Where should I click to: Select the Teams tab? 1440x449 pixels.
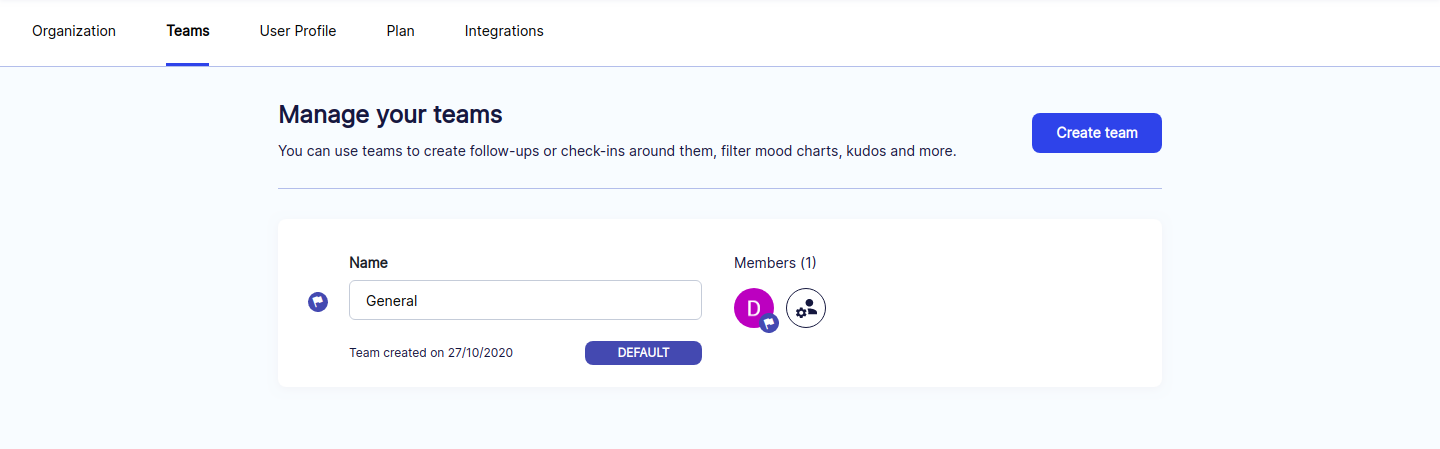click(188, 31)
